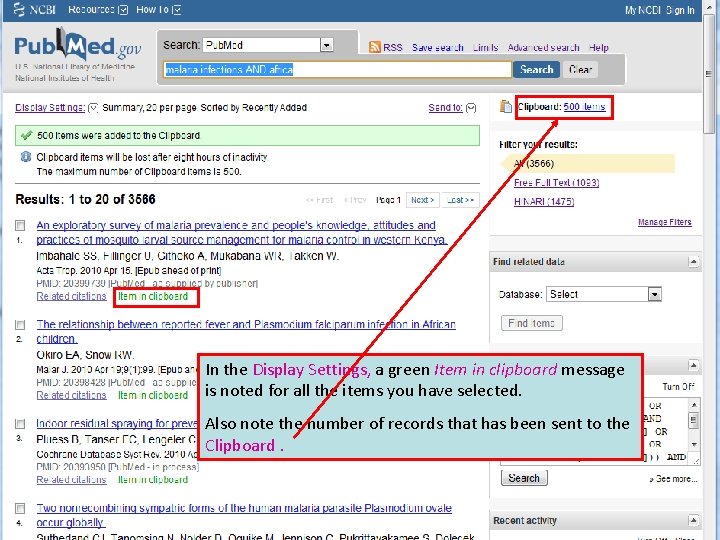
Task: Open the Two nonrecombining sympatric forms article
Action: [244, 515]
